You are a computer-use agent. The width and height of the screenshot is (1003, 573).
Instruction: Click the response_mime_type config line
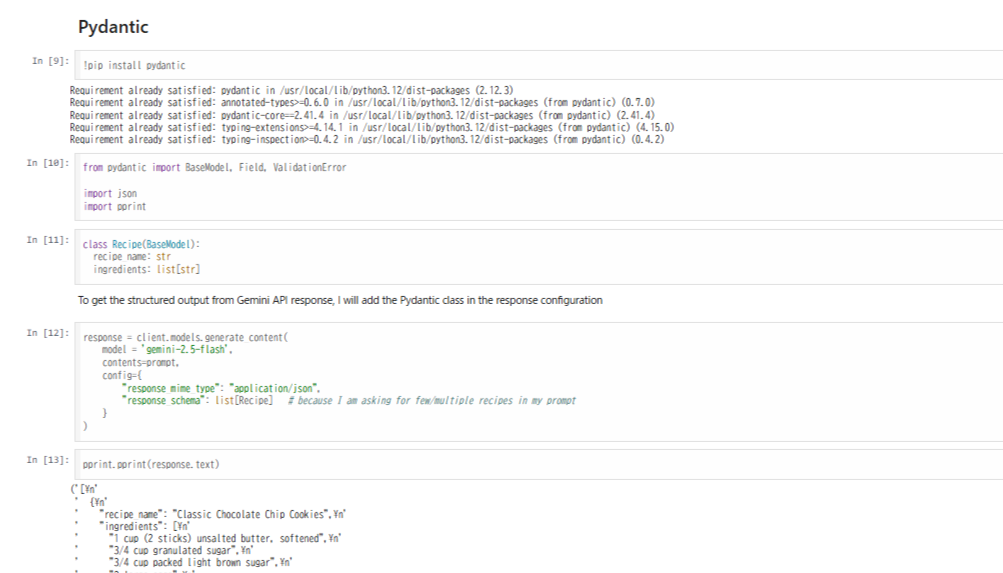click(221, 388)
